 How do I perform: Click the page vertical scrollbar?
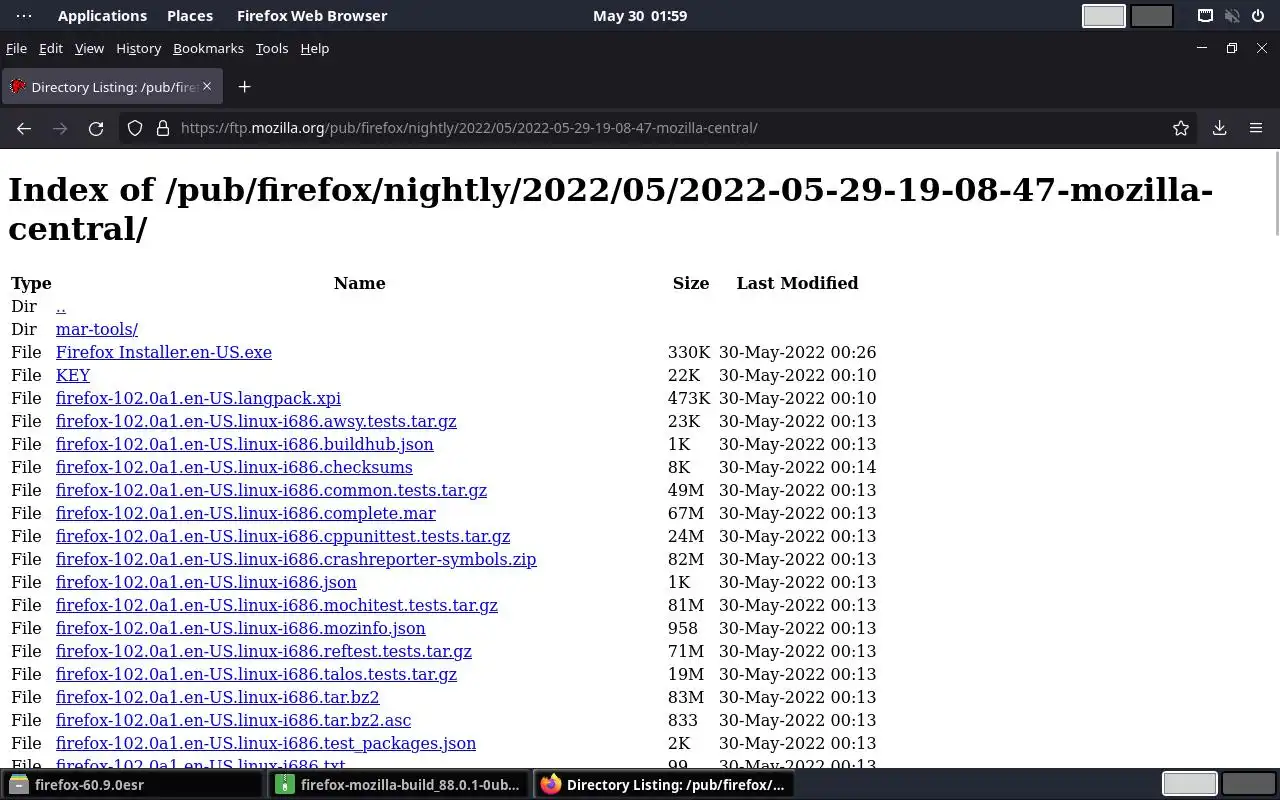(x=1276, y=194)
